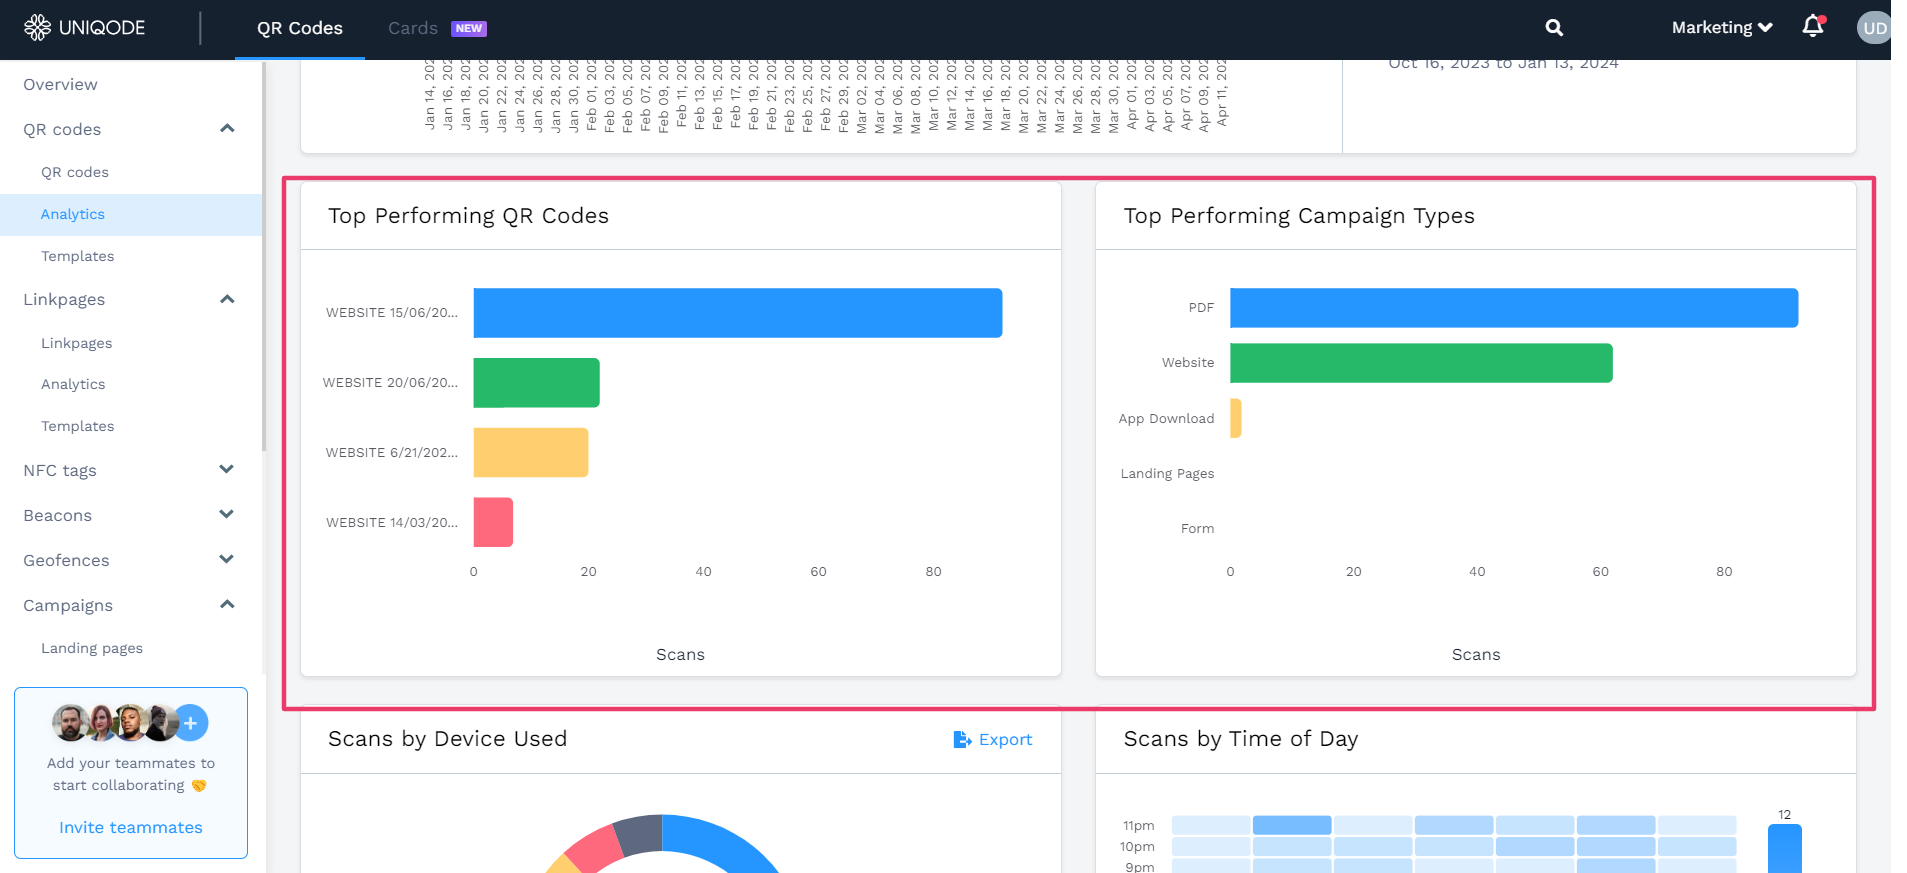Viewport: 1907px width, 873px height.
Task: Export Scans by Device Used data
Action: [x=993, y=739]
